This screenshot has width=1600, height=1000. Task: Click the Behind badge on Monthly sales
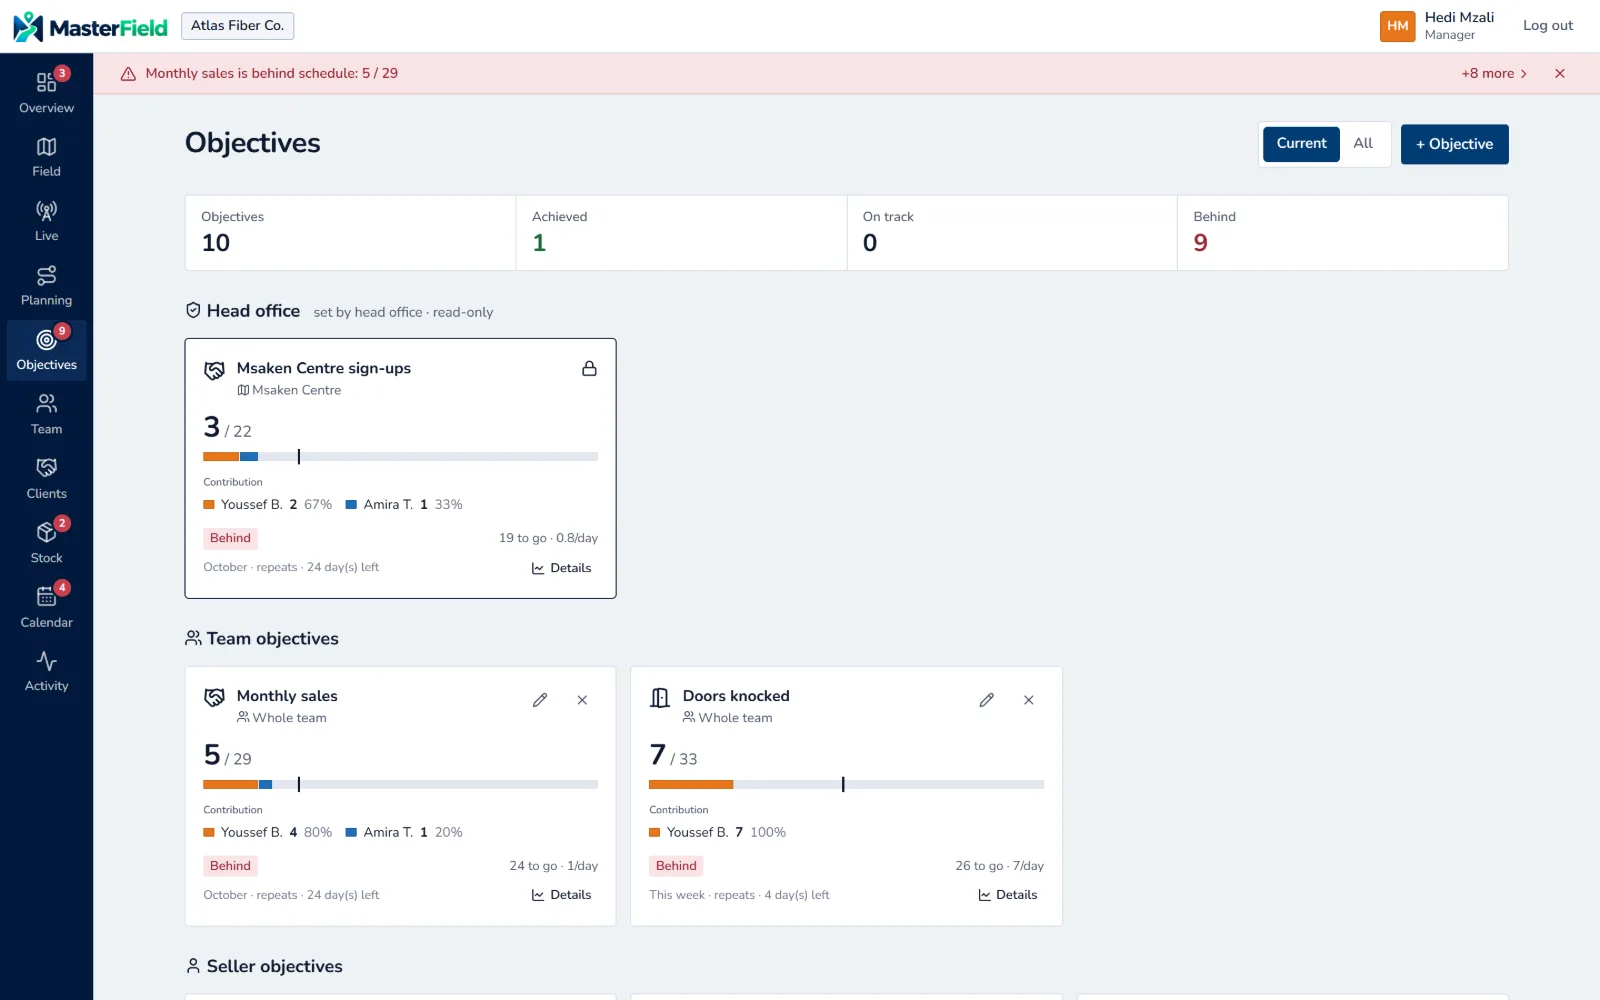point(230,866)
